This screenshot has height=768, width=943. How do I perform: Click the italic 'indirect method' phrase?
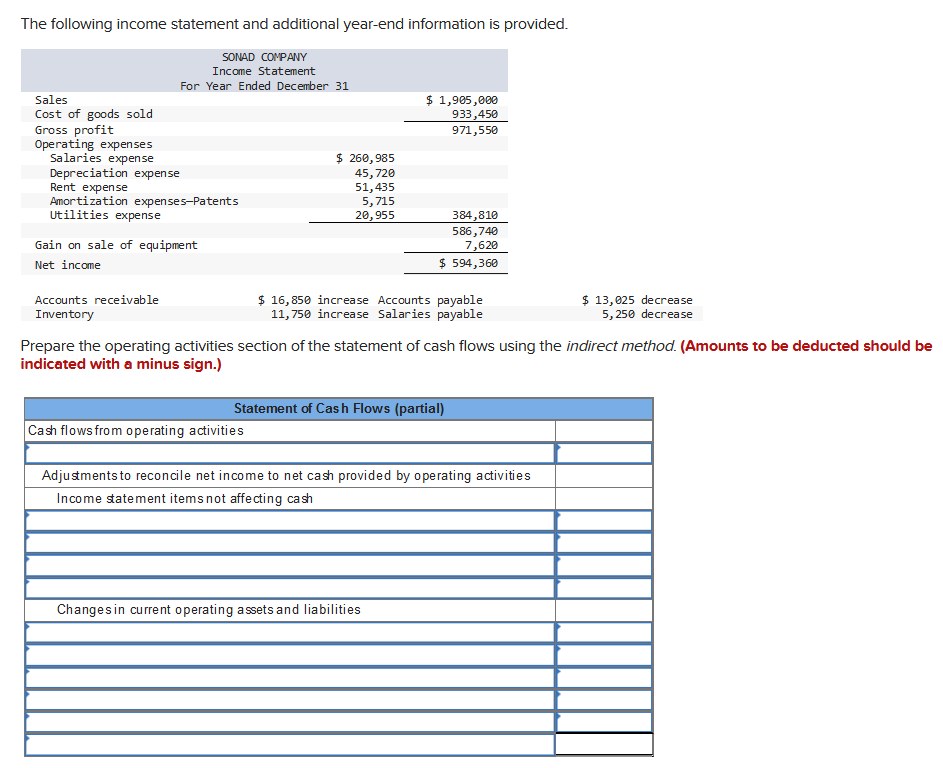pos(621,346)
